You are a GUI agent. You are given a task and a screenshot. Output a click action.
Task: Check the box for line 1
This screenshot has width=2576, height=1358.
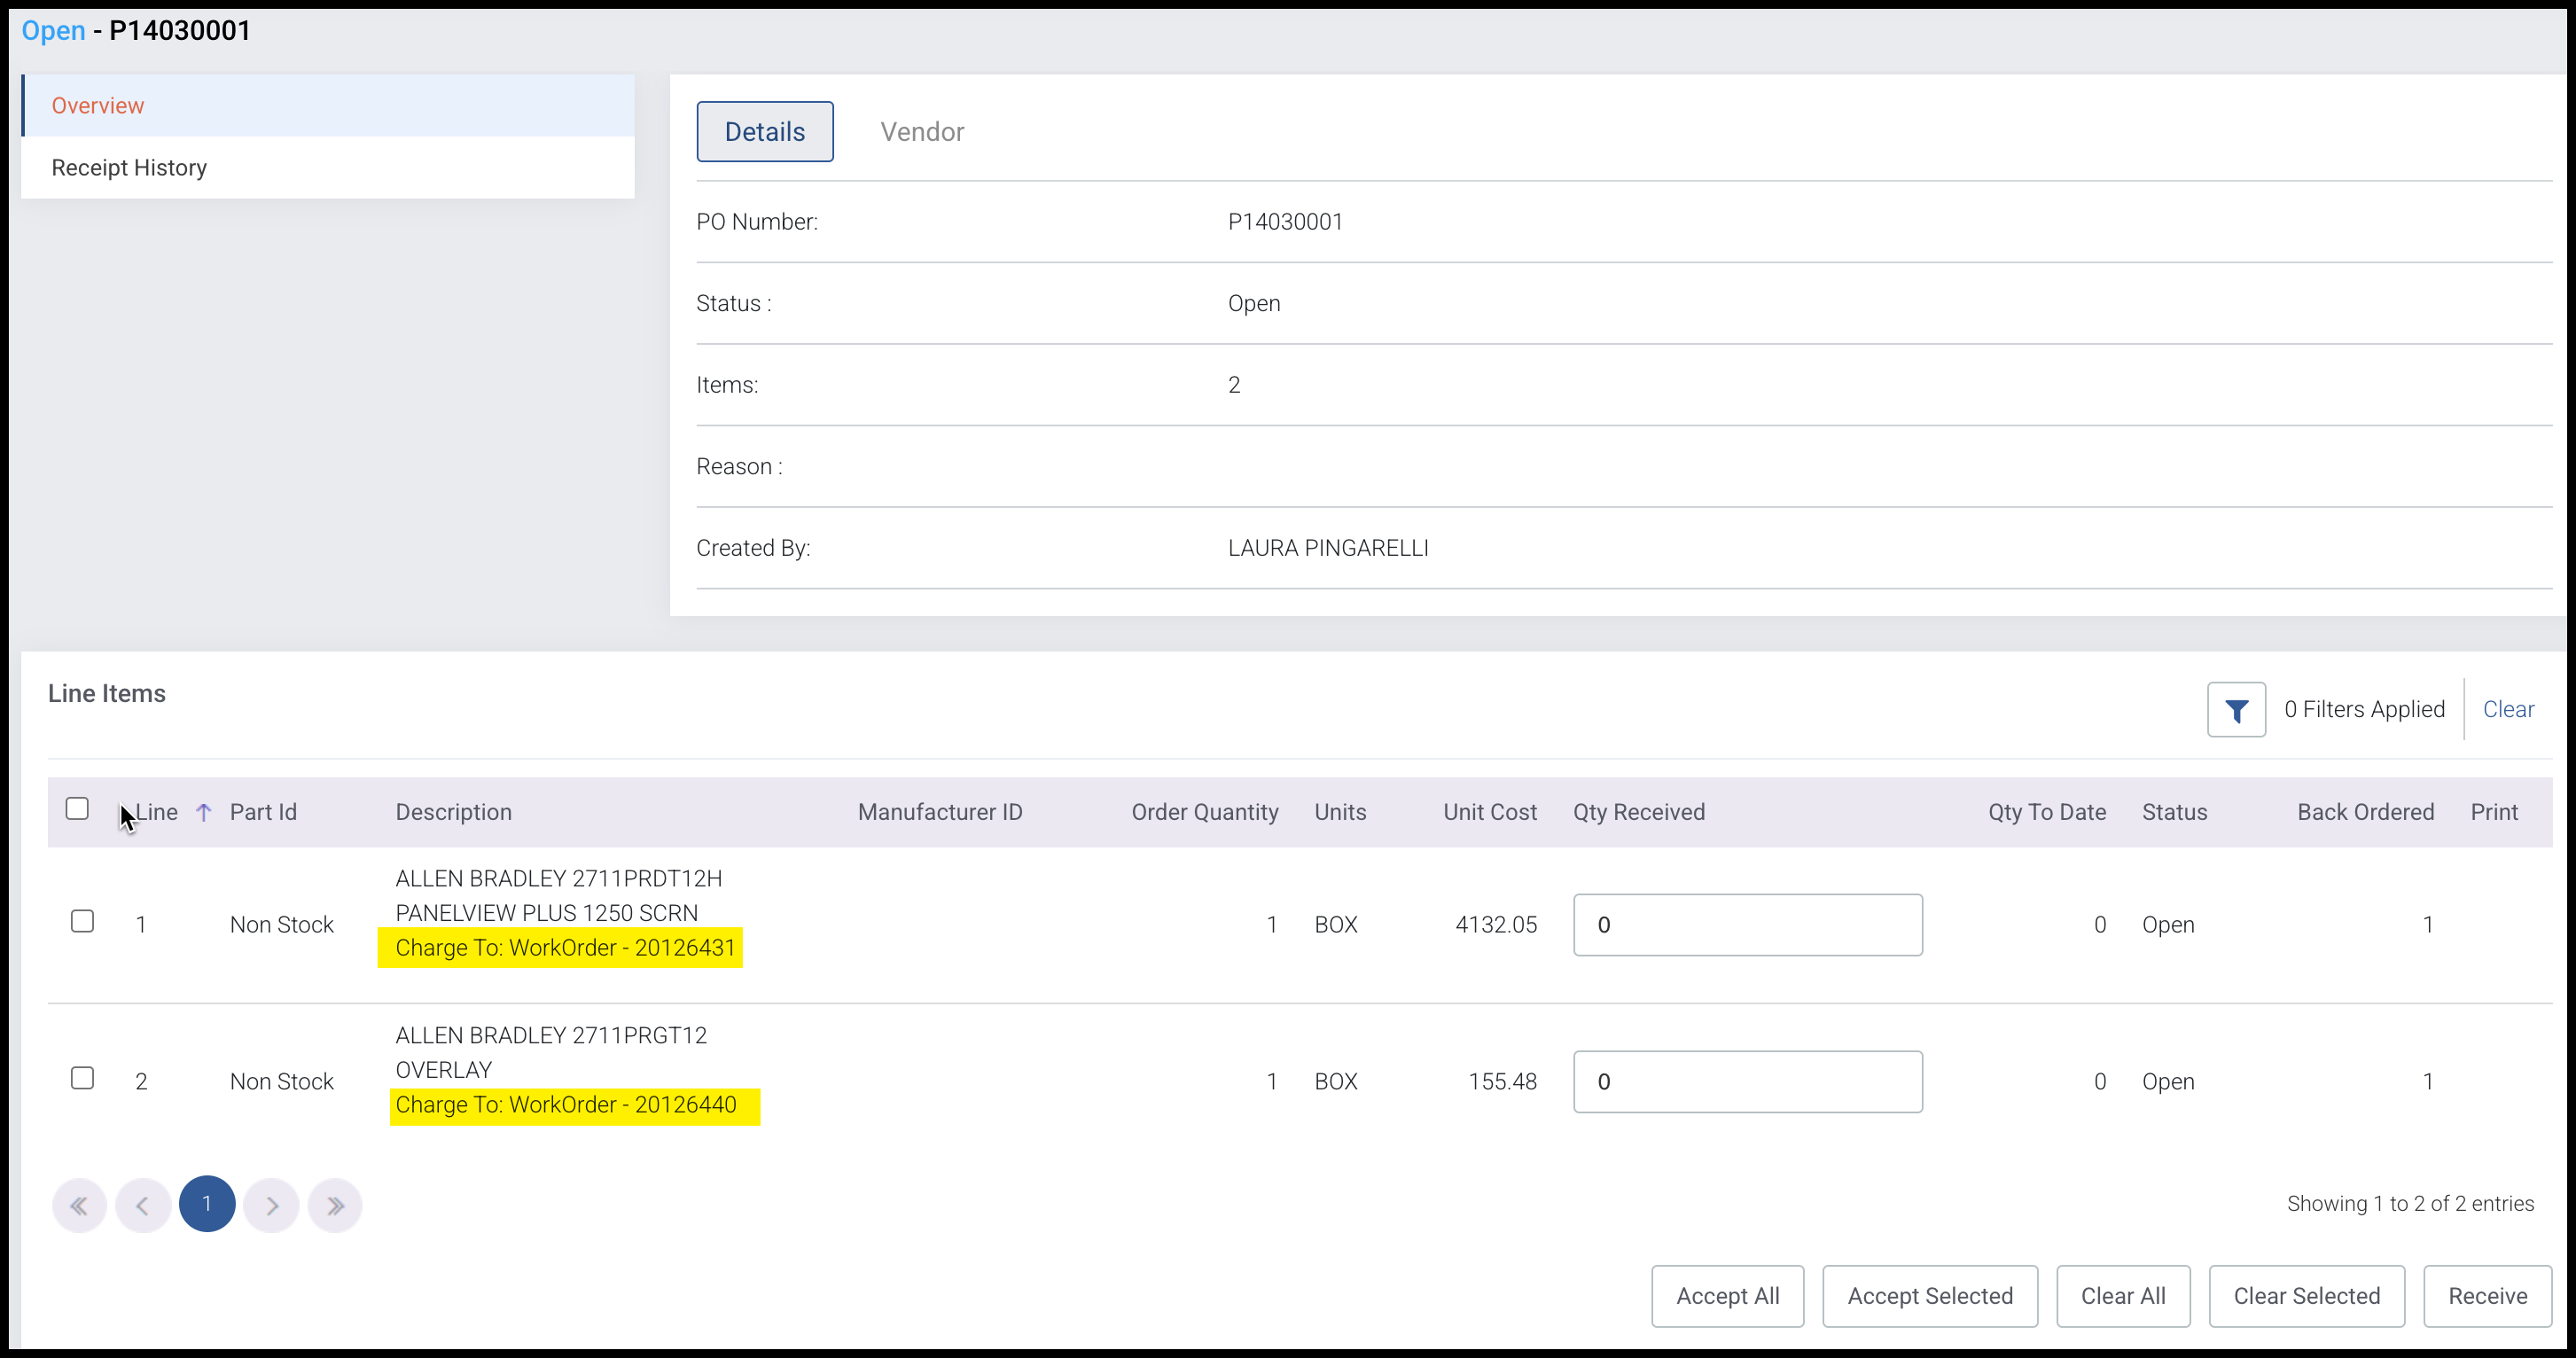(x=83, y=921)
